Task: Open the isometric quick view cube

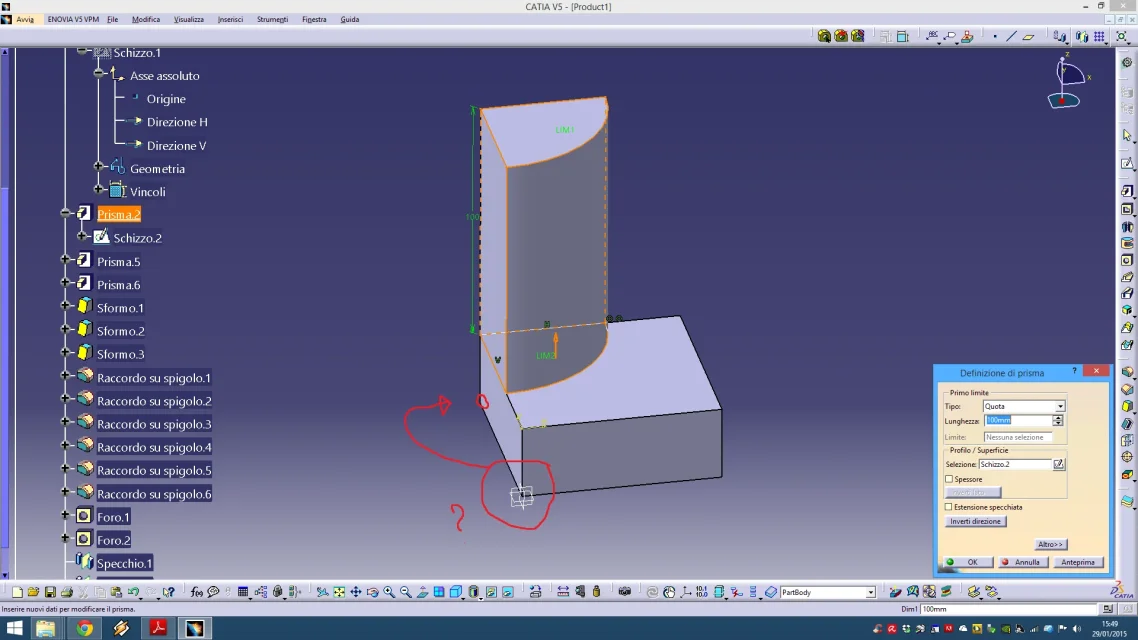Action: 457,592
